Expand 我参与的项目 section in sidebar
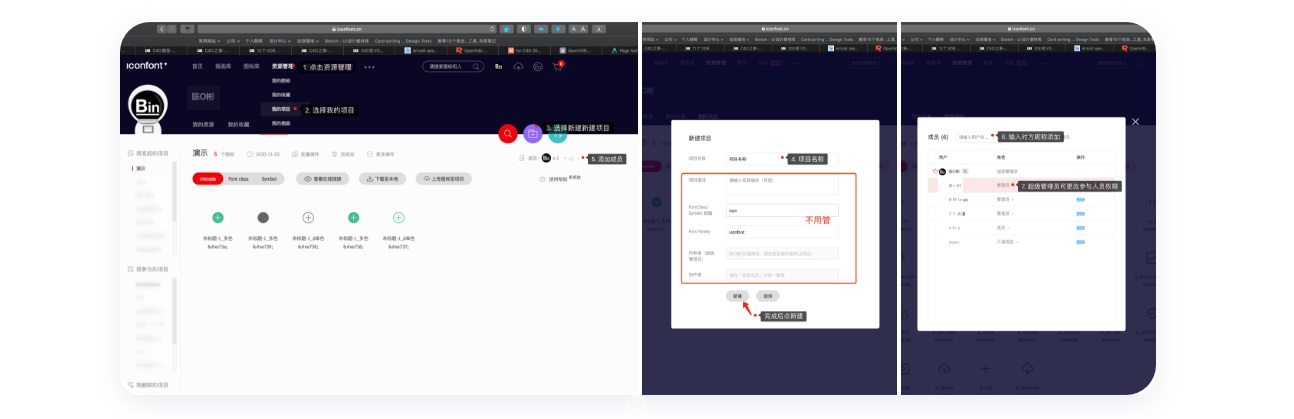Viewport: 1294px width, 419px height. (148, 269)
